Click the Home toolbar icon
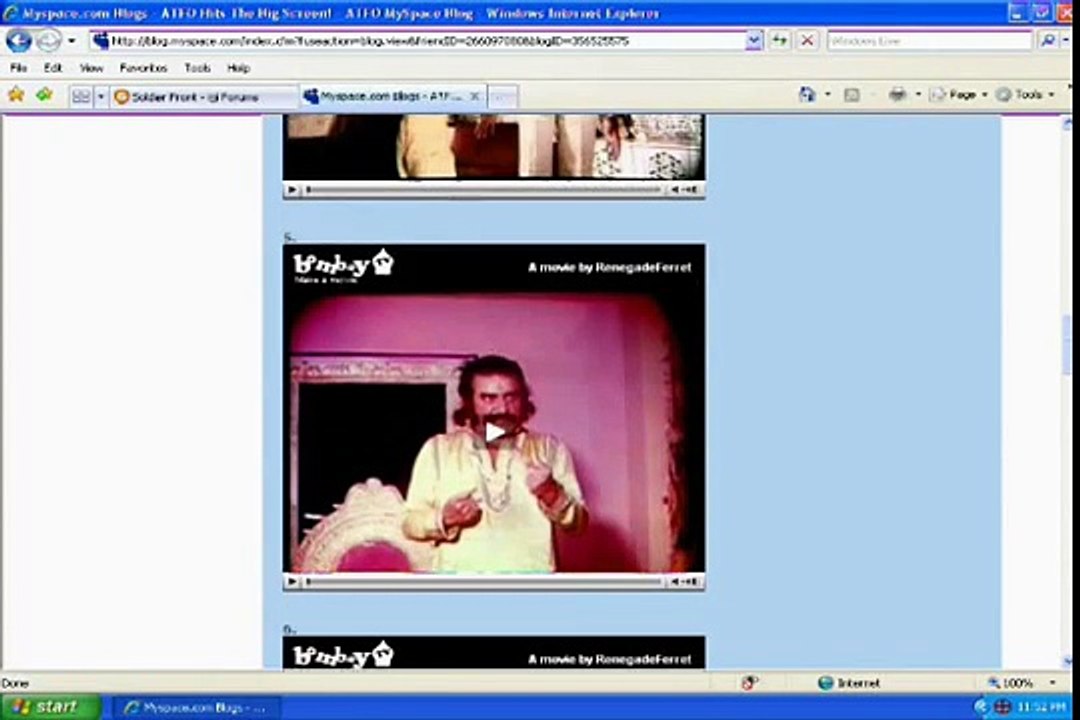1080x720 pixels. 807,94
